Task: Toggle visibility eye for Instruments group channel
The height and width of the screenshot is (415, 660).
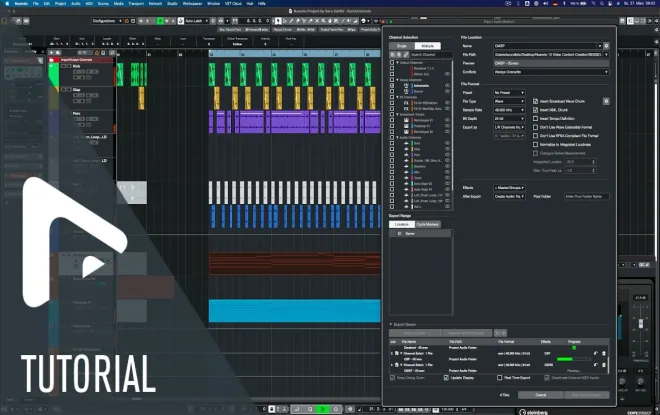Action: click(x=447, y=85)
